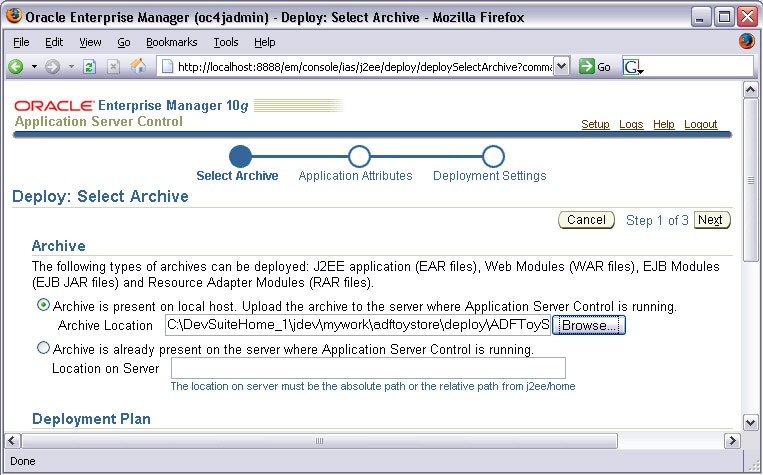Click the Stop loading icon
This screenshot has width=763, height=475.
[113, 66]
